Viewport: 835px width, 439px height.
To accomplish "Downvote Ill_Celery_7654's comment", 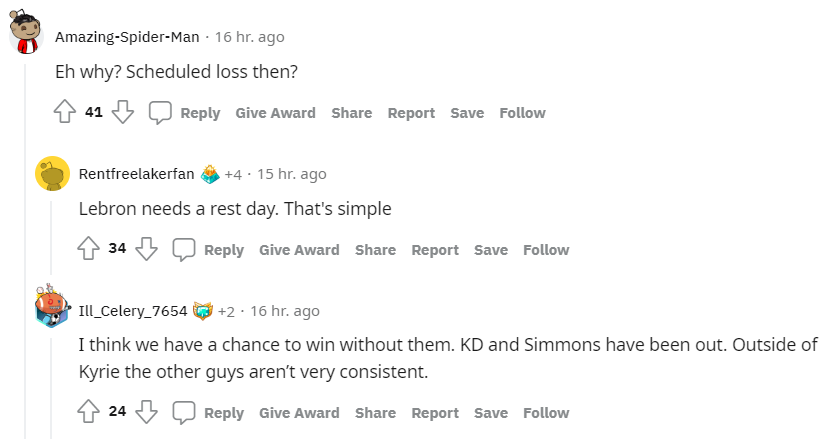I will coord(147,413).
